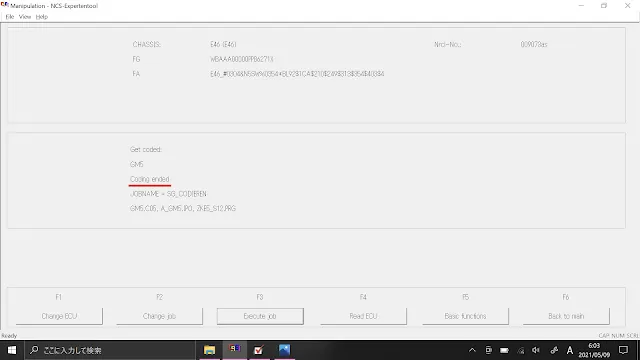Viewport: 640px width, 360px height.
Task: Close the NCS-Expertentool window
Action: click(x=627, y=6)
